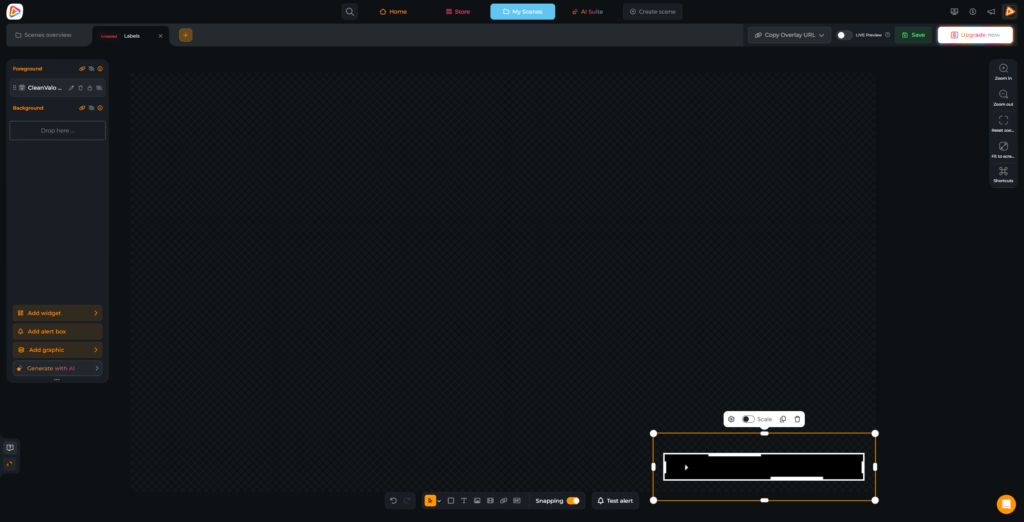Screen dimensions: 1024x522
Task: Toggle the Snapping switch
Action: 572,500
